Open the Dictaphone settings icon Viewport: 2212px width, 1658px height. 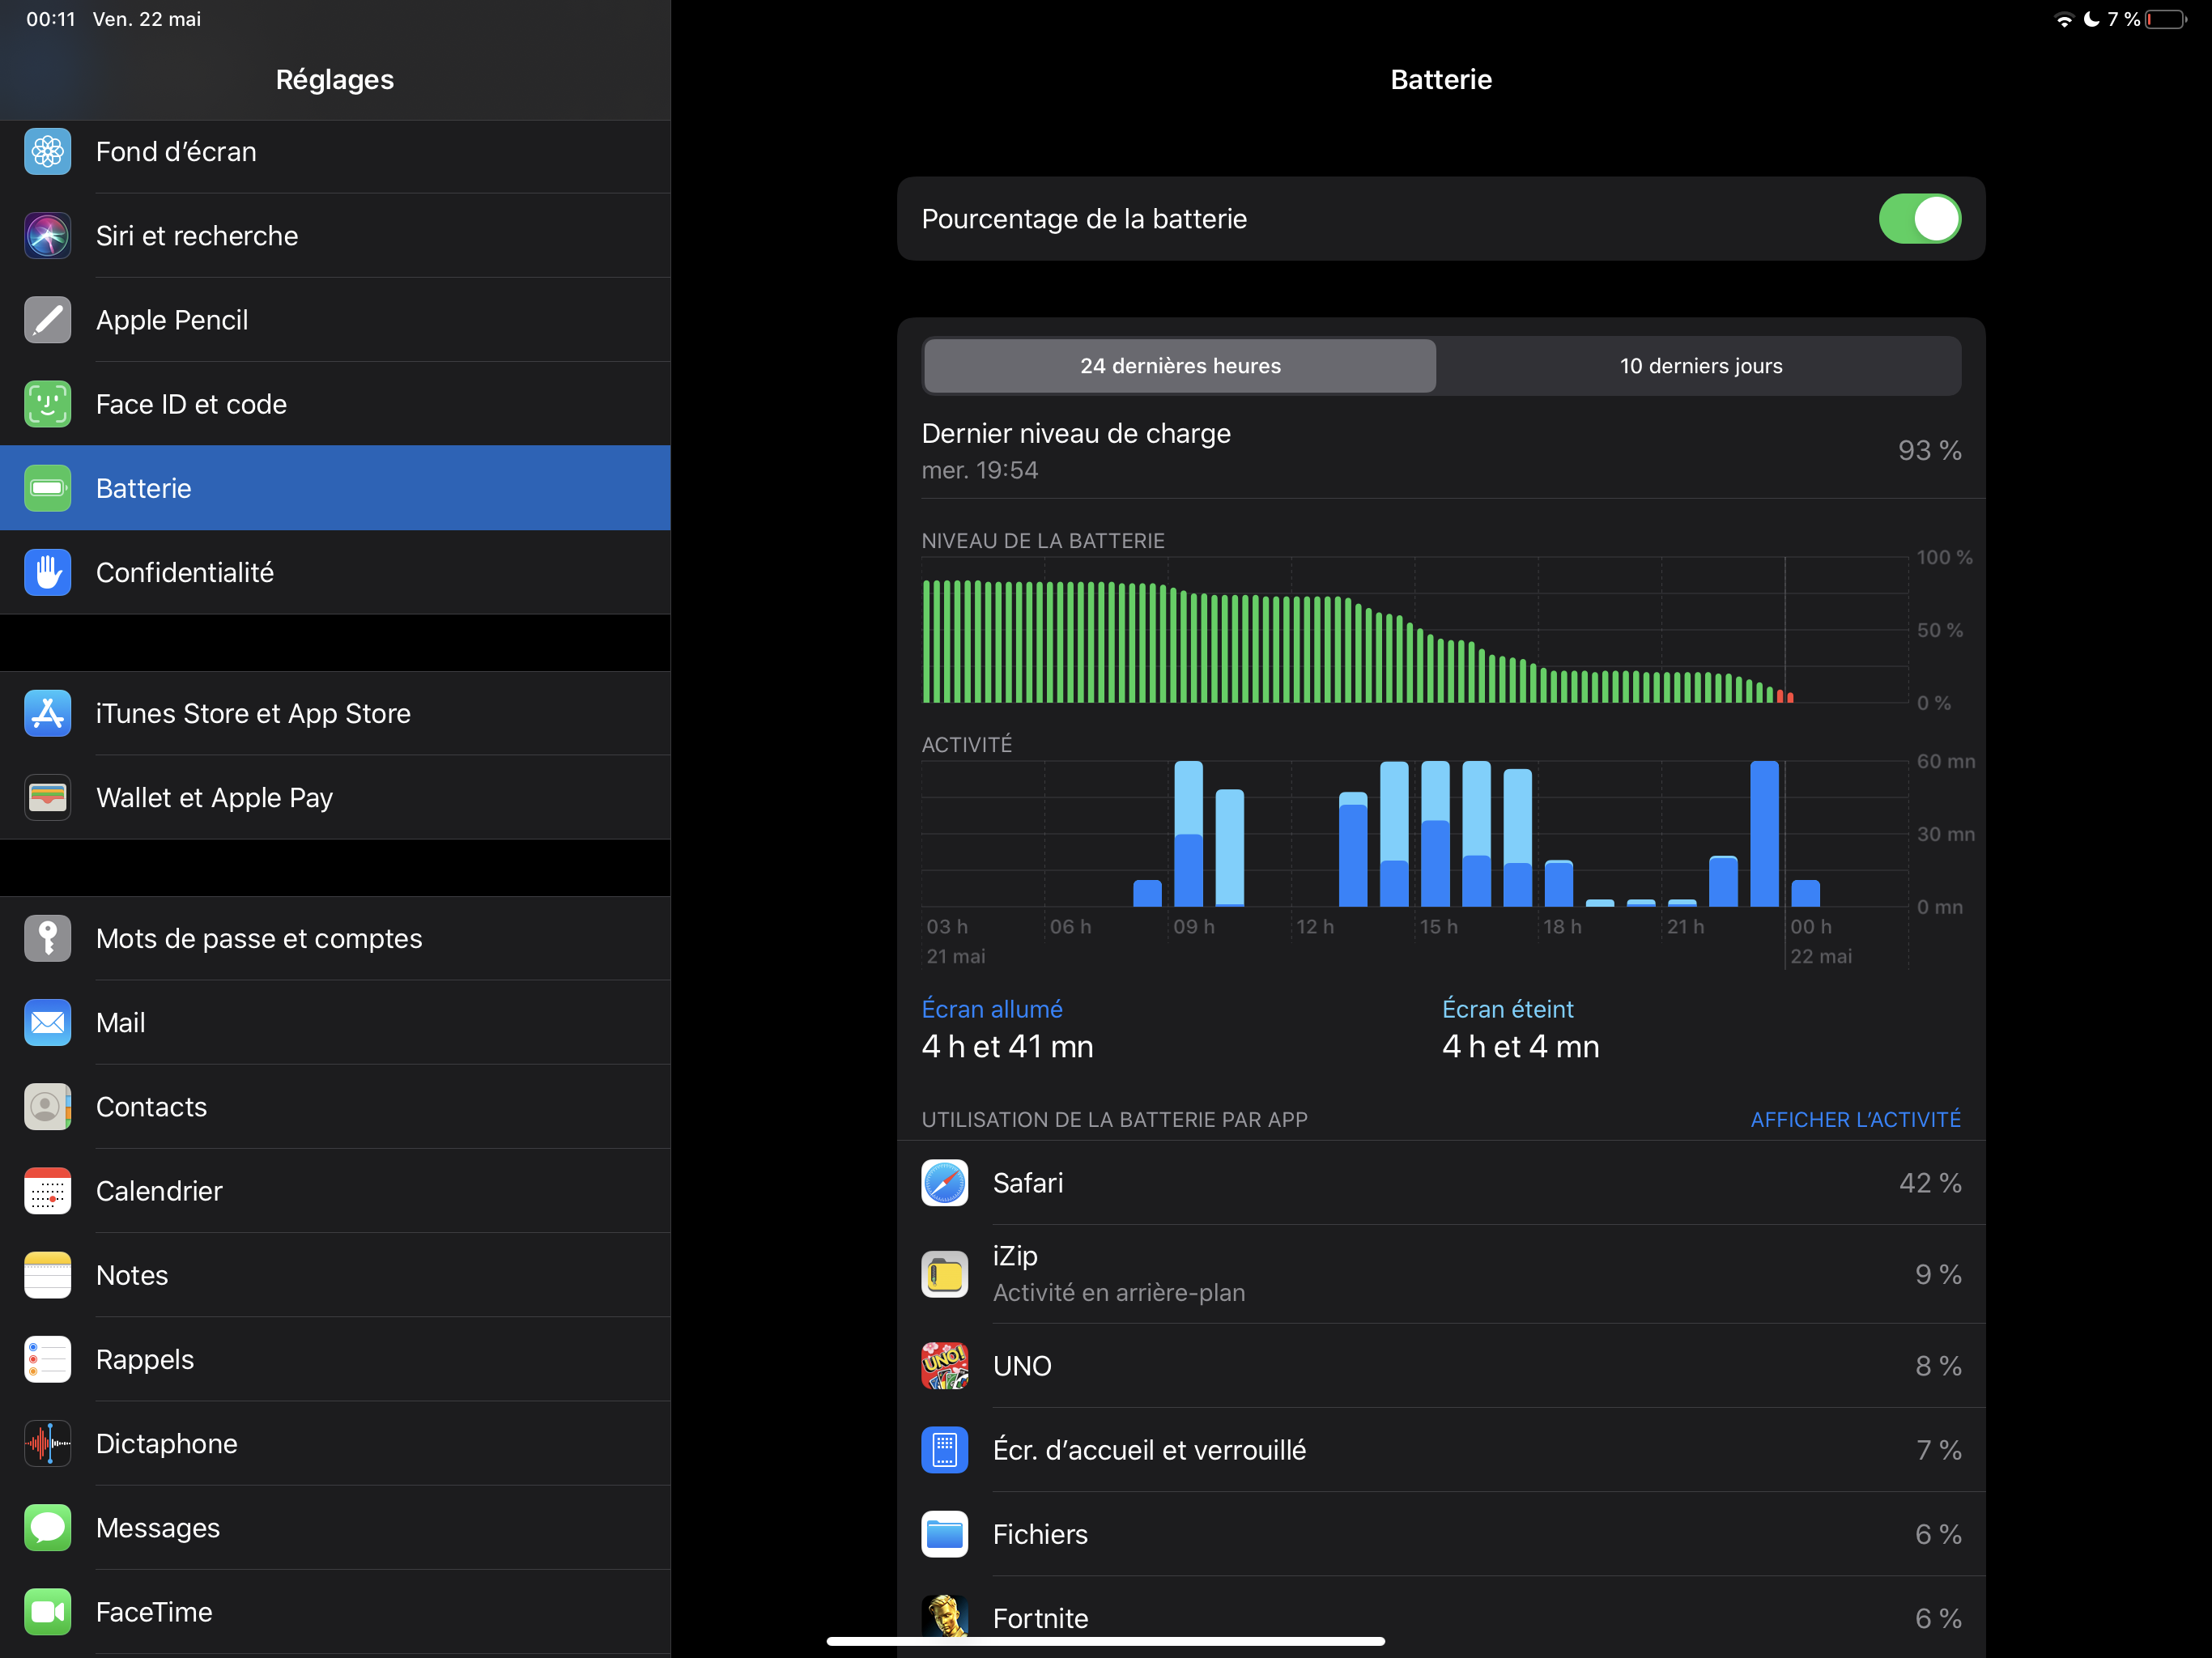click(47, 1443)
